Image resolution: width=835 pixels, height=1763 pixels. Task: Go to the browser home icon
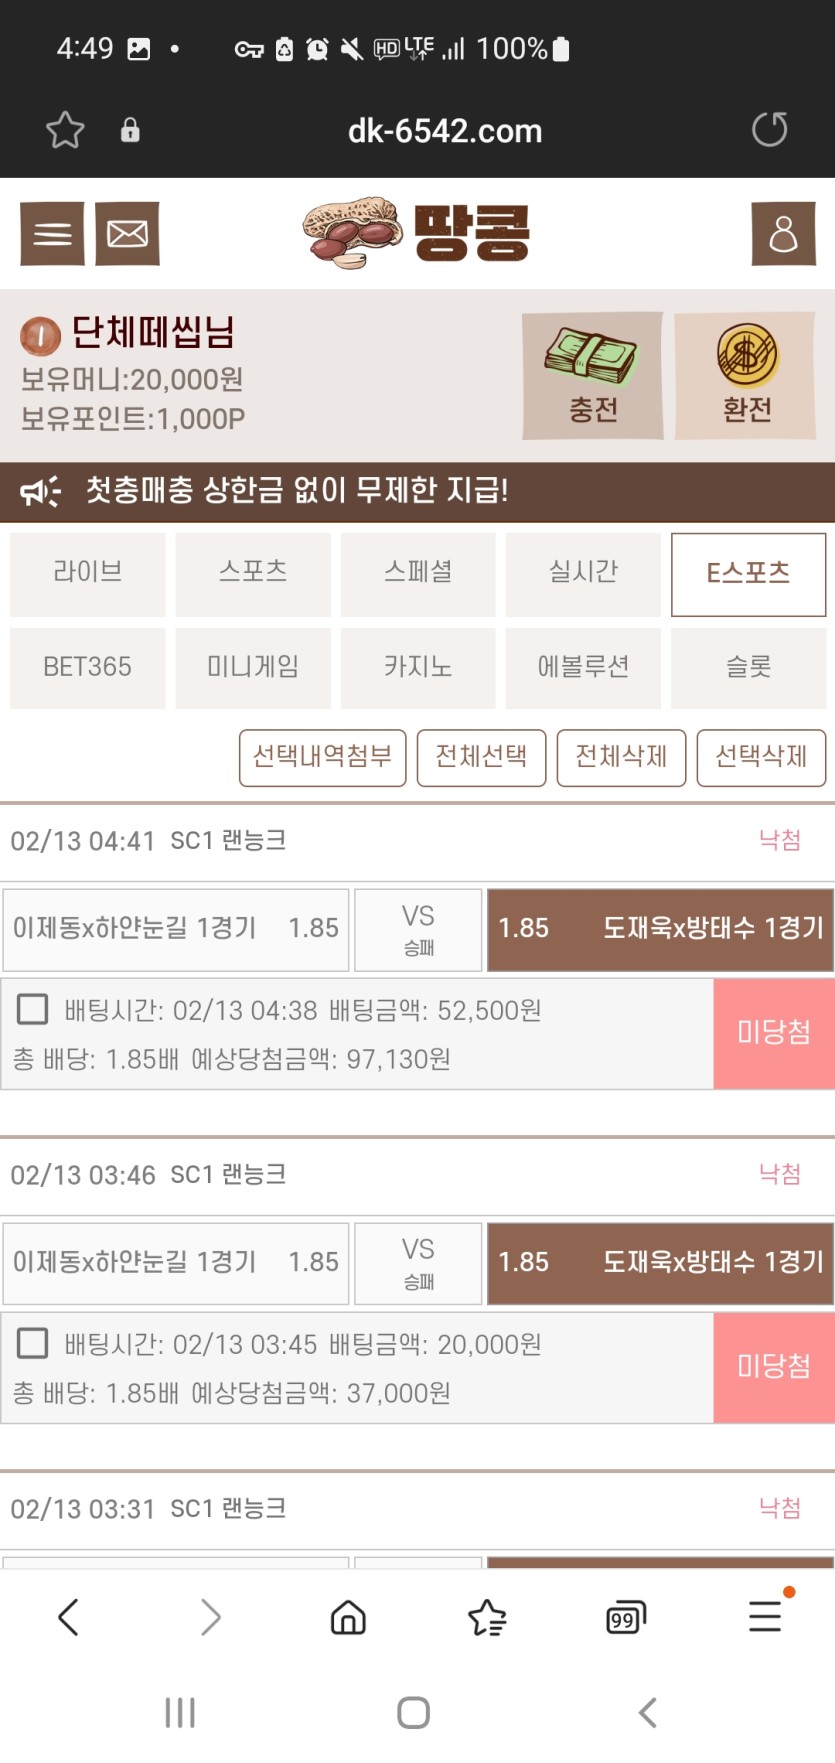[348, 1617]
